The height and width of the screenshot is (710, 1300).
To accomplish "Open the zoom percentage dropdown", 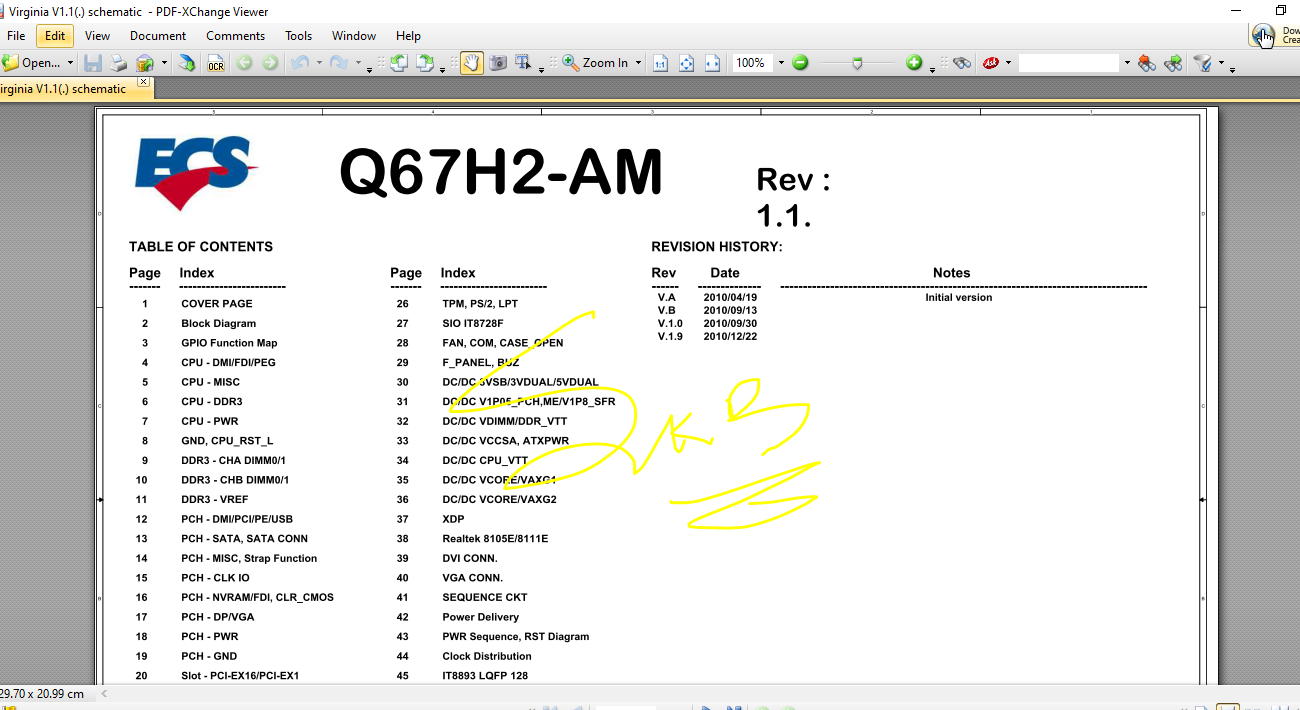I will 781,63.
